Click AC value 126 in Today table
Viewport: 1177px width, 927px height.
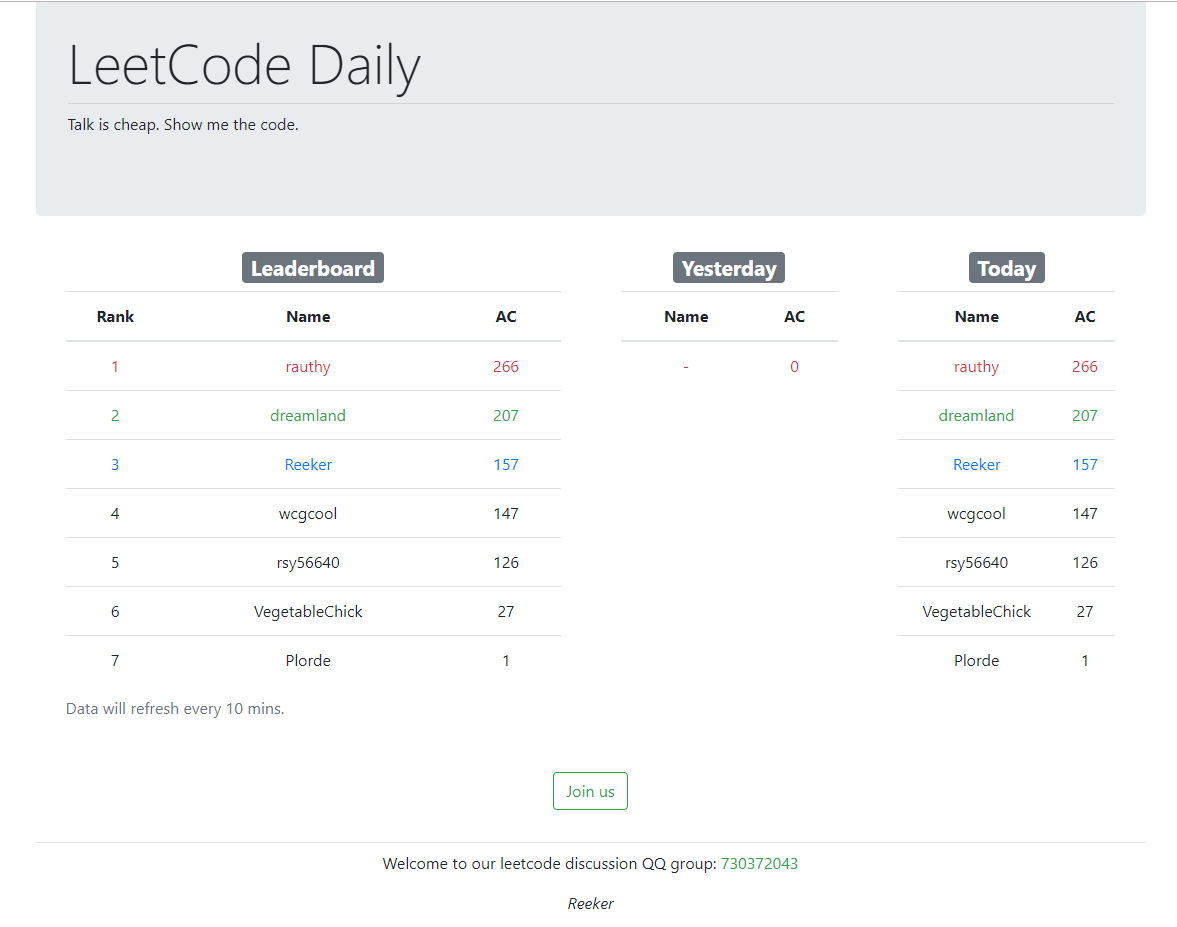click(x=1085, y=562)
